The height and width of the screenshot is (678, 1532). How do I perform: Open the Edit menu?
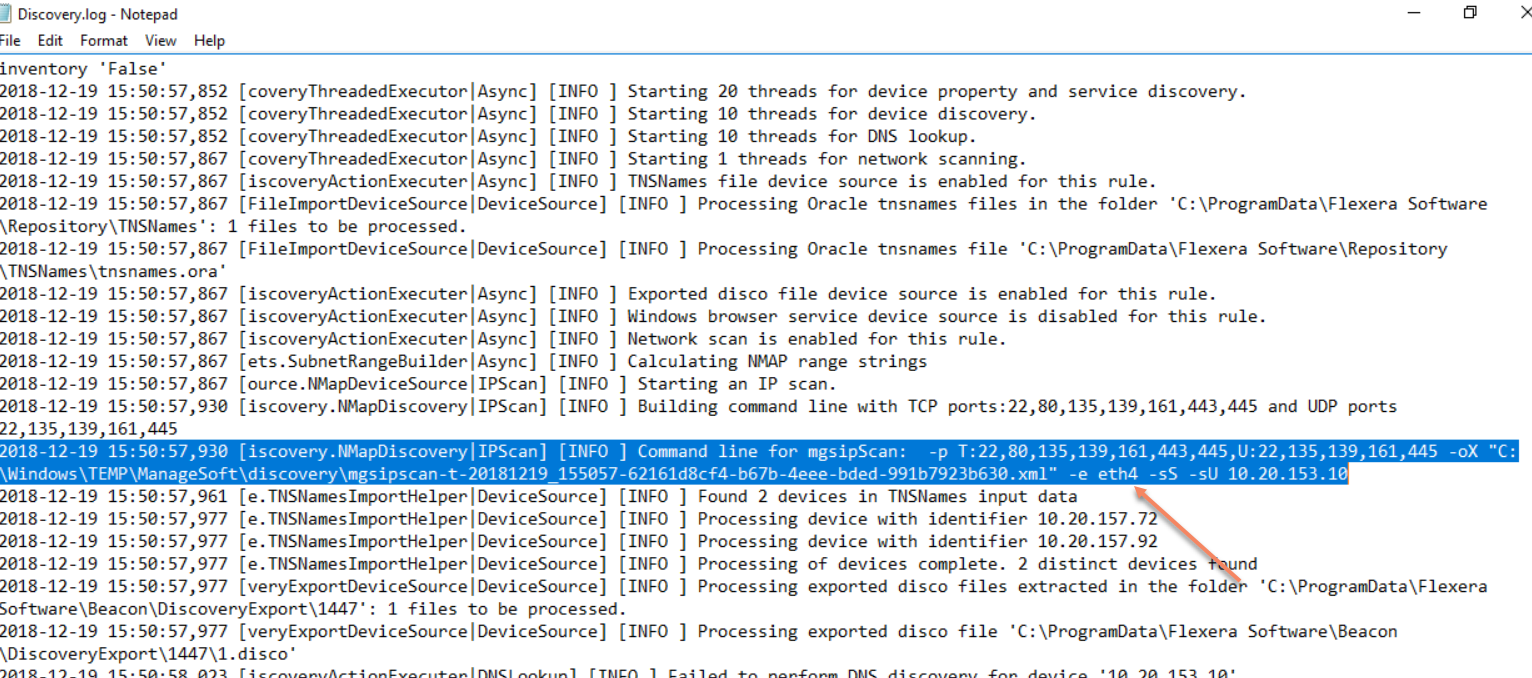50,41
